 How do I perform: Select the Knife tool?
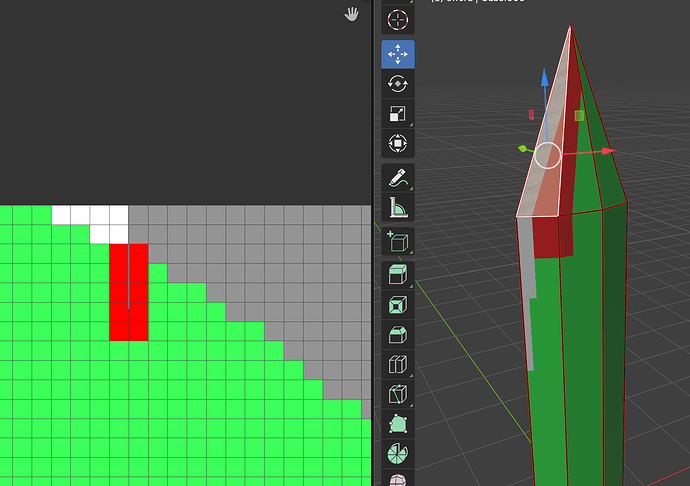tap(398, 394)
